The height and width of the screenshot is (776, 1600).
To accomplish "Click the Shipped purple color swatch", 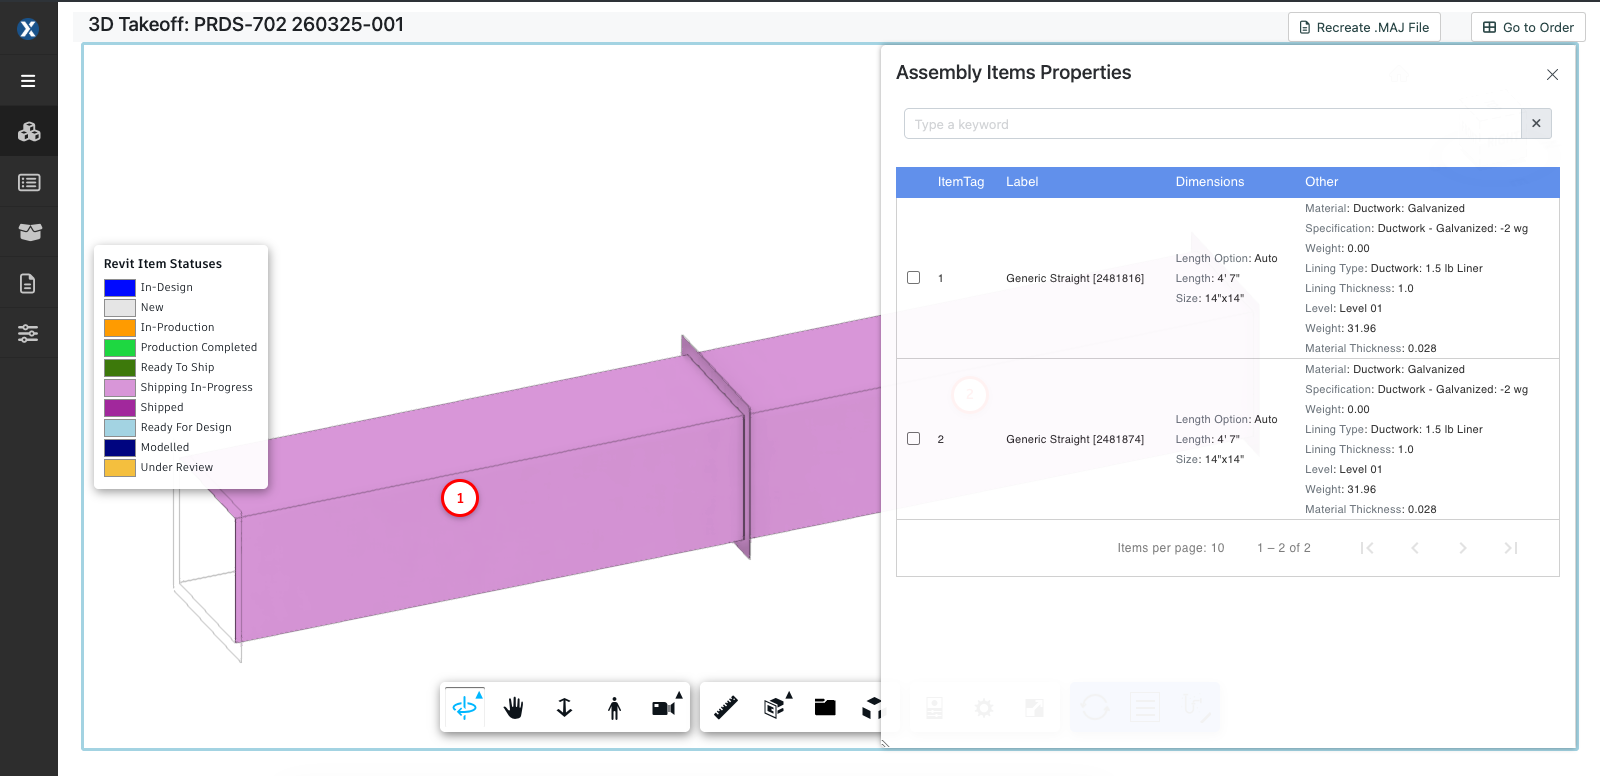I will (x=120, y=408).
